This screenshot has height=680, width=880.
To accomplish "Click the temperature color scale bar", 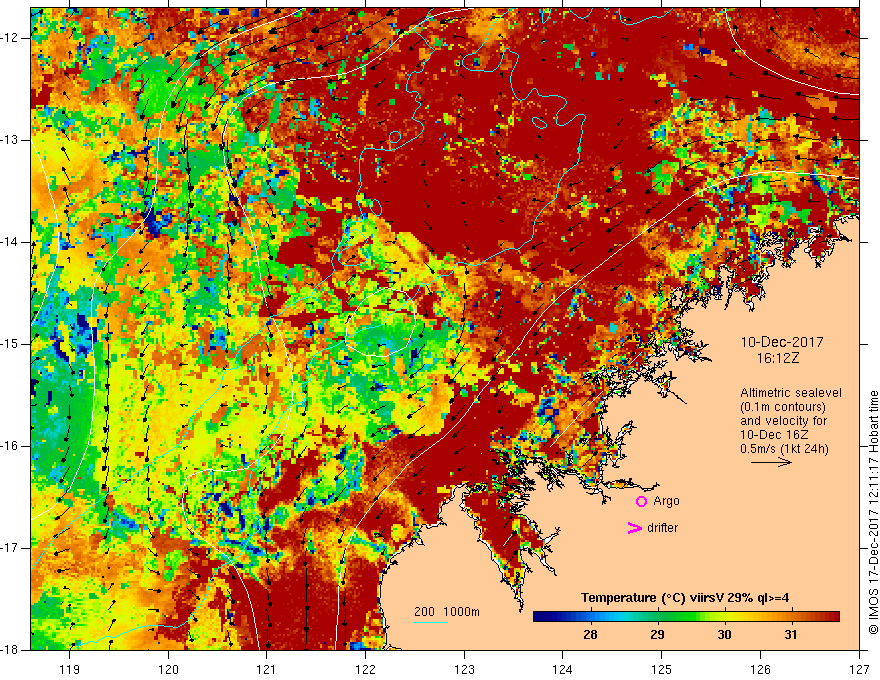I will click(x=686, y=617).
